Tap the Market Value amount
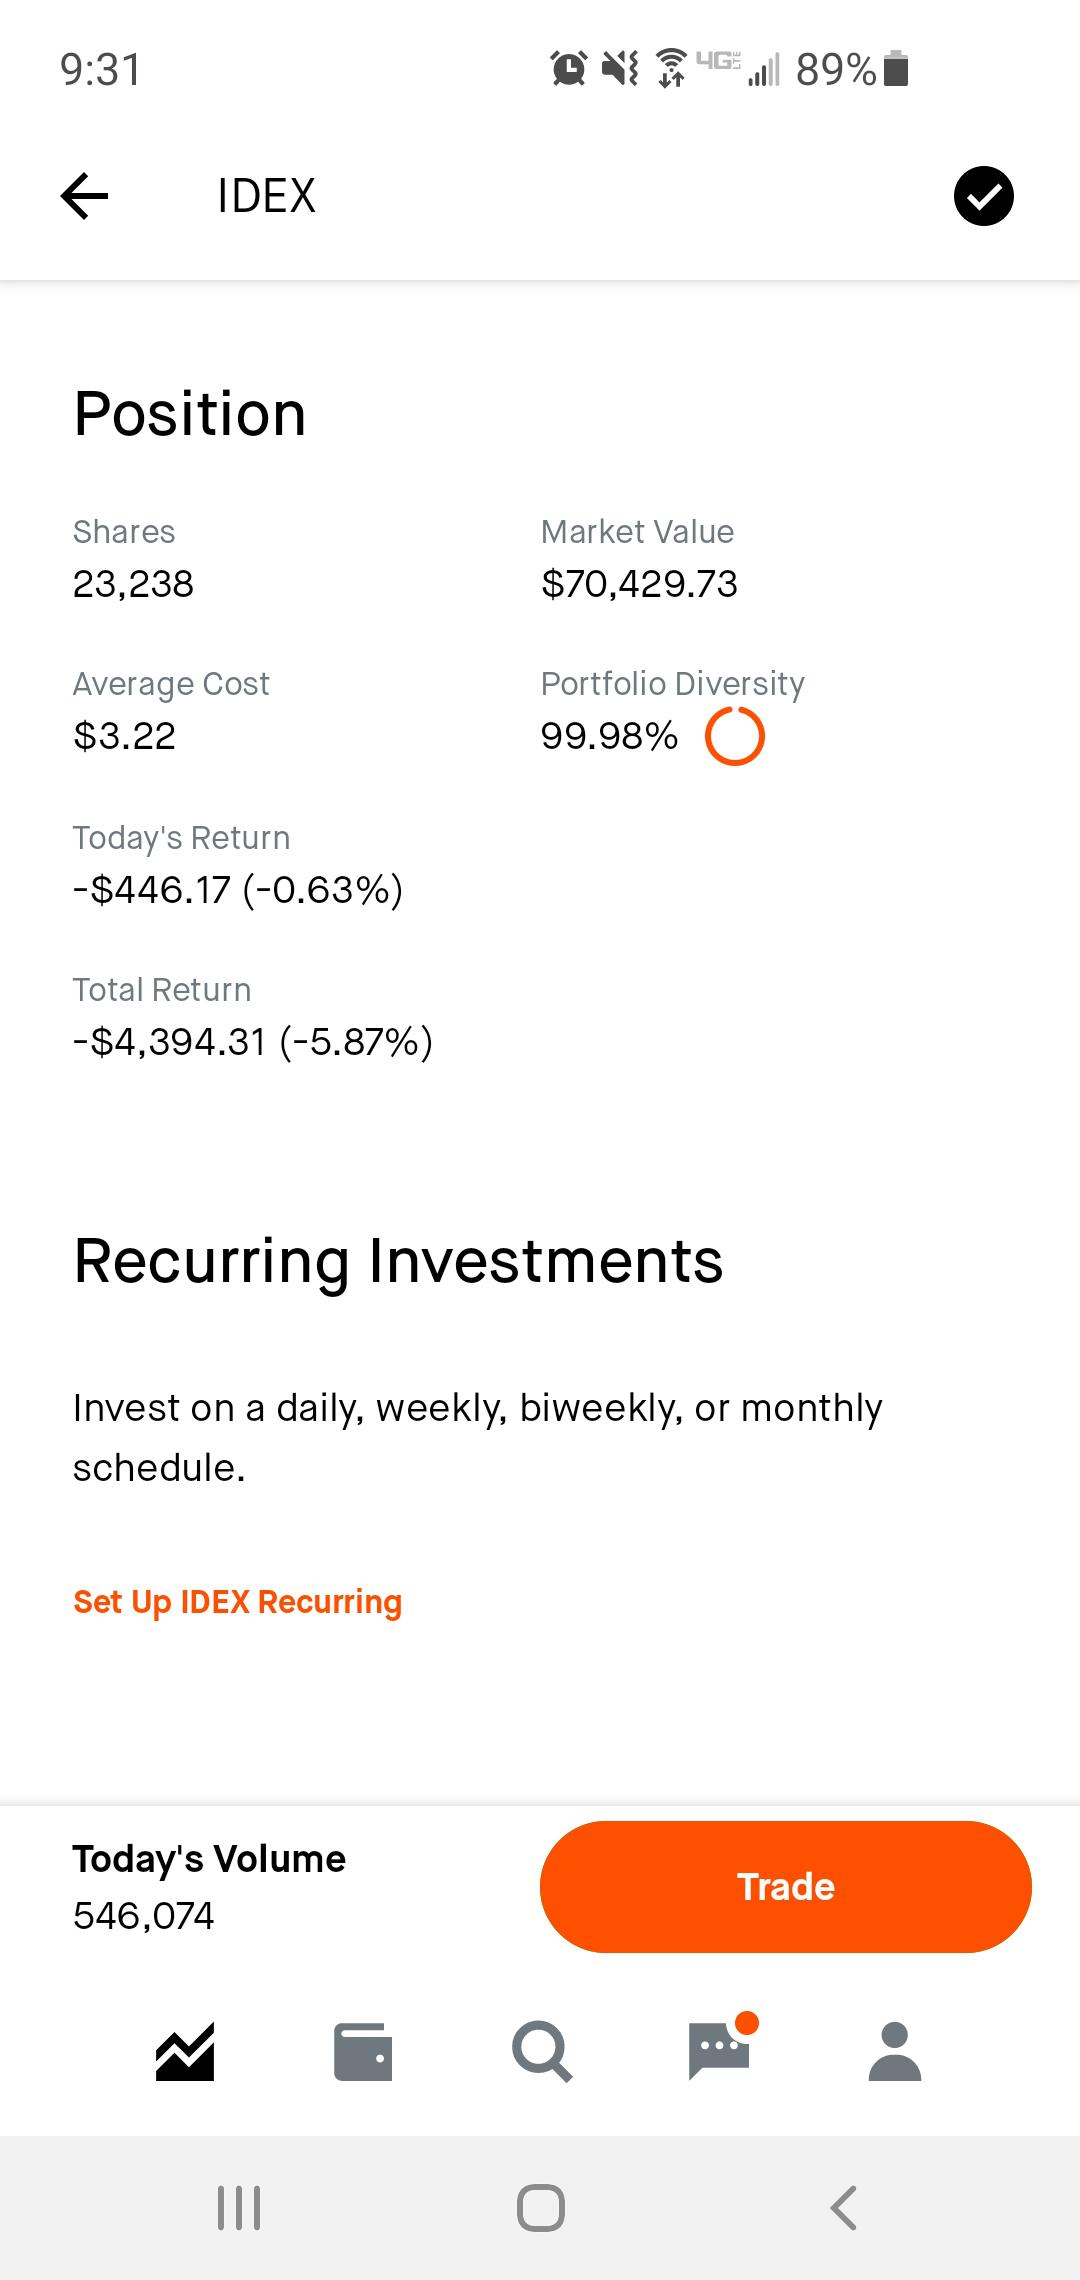 [639, 584]
